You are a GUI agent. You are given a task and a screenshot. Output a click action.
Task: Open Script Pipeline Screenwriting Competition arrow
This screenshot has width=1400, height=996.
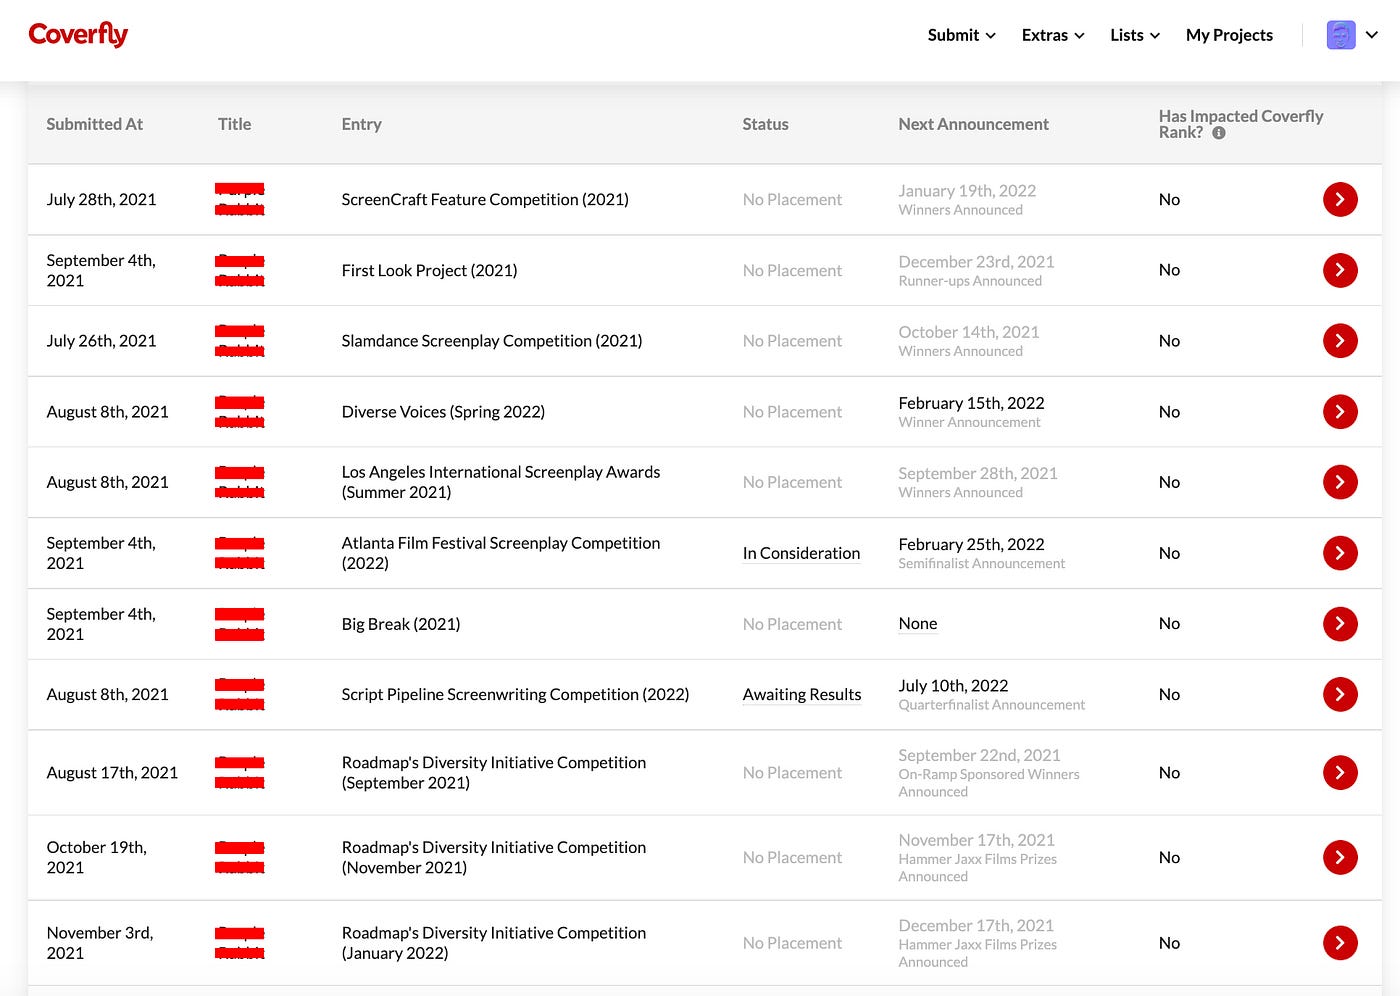[1340, 694]
